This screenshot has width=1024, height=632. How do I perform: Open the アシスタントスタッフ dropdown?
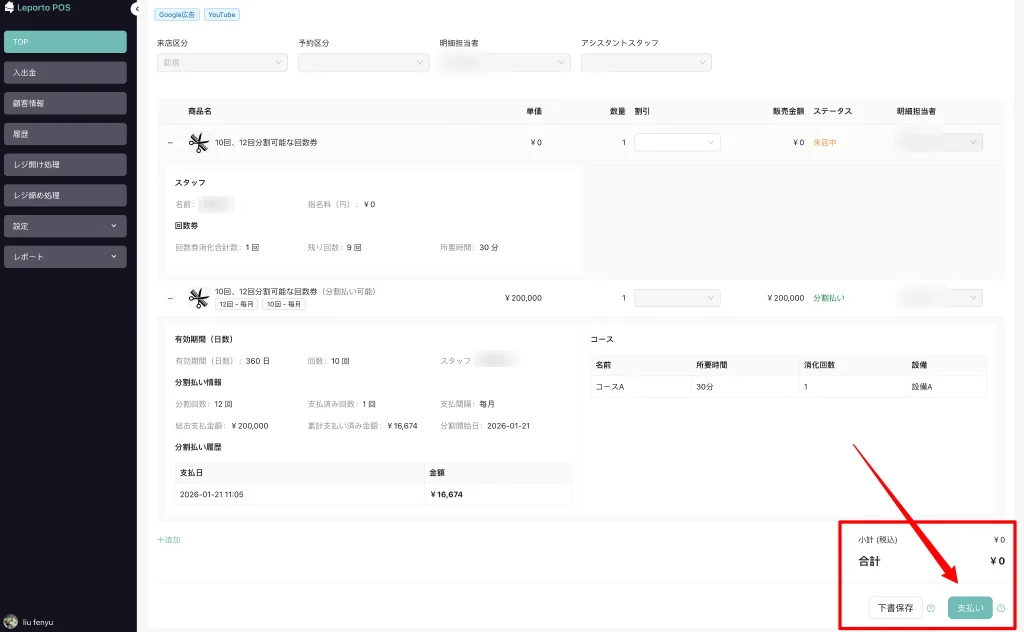(646, 62)
